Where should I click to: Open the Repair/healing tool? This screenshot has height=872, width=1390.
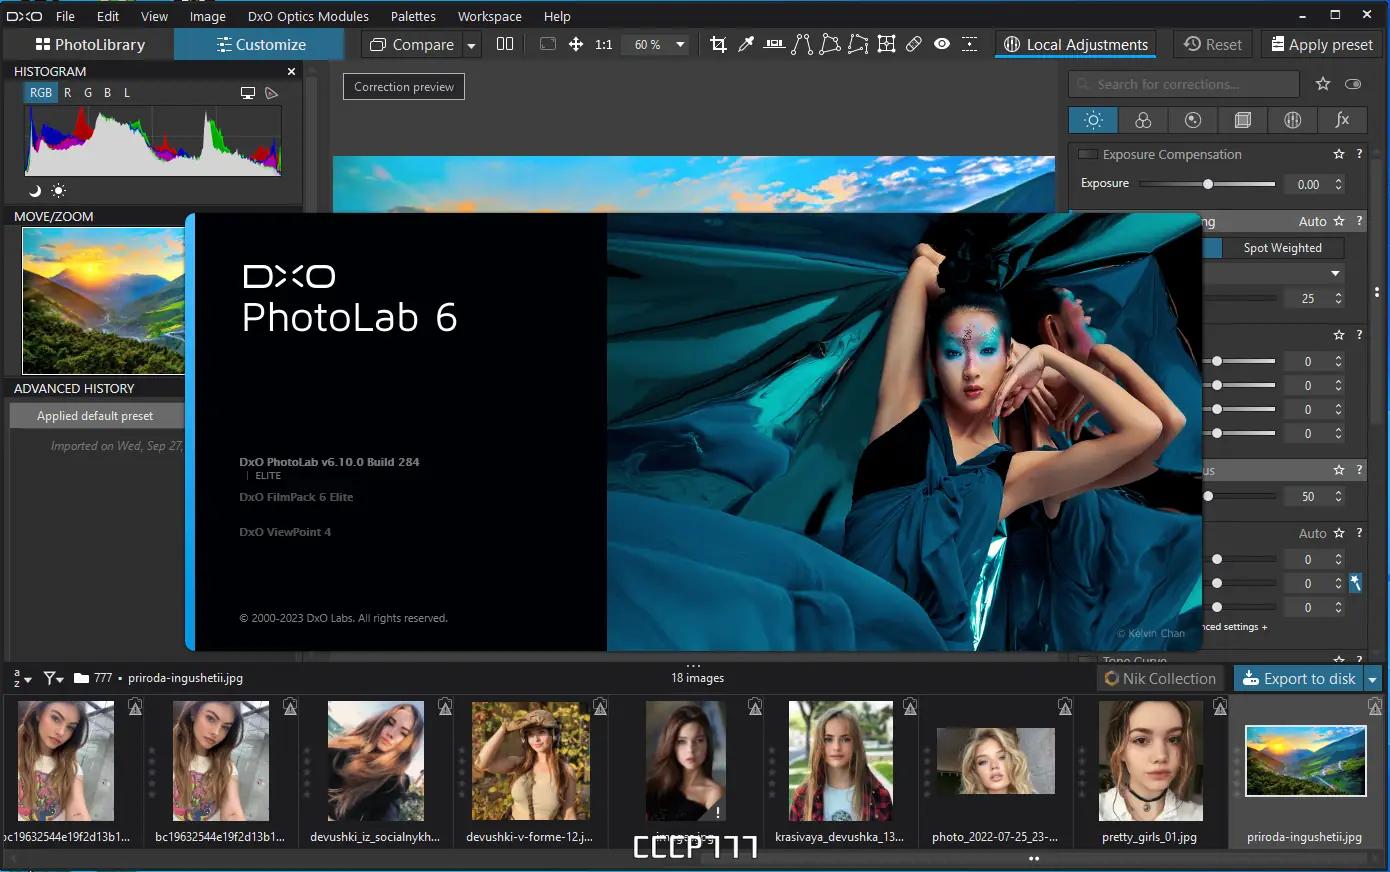coord(913,44)
